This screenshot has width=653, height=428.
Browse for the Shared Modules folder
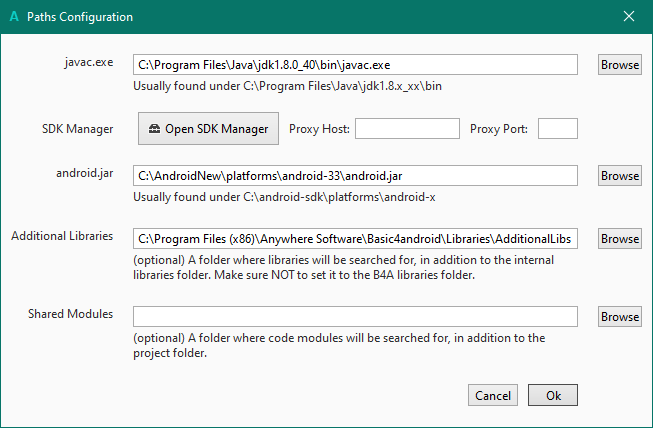[620, 316]
